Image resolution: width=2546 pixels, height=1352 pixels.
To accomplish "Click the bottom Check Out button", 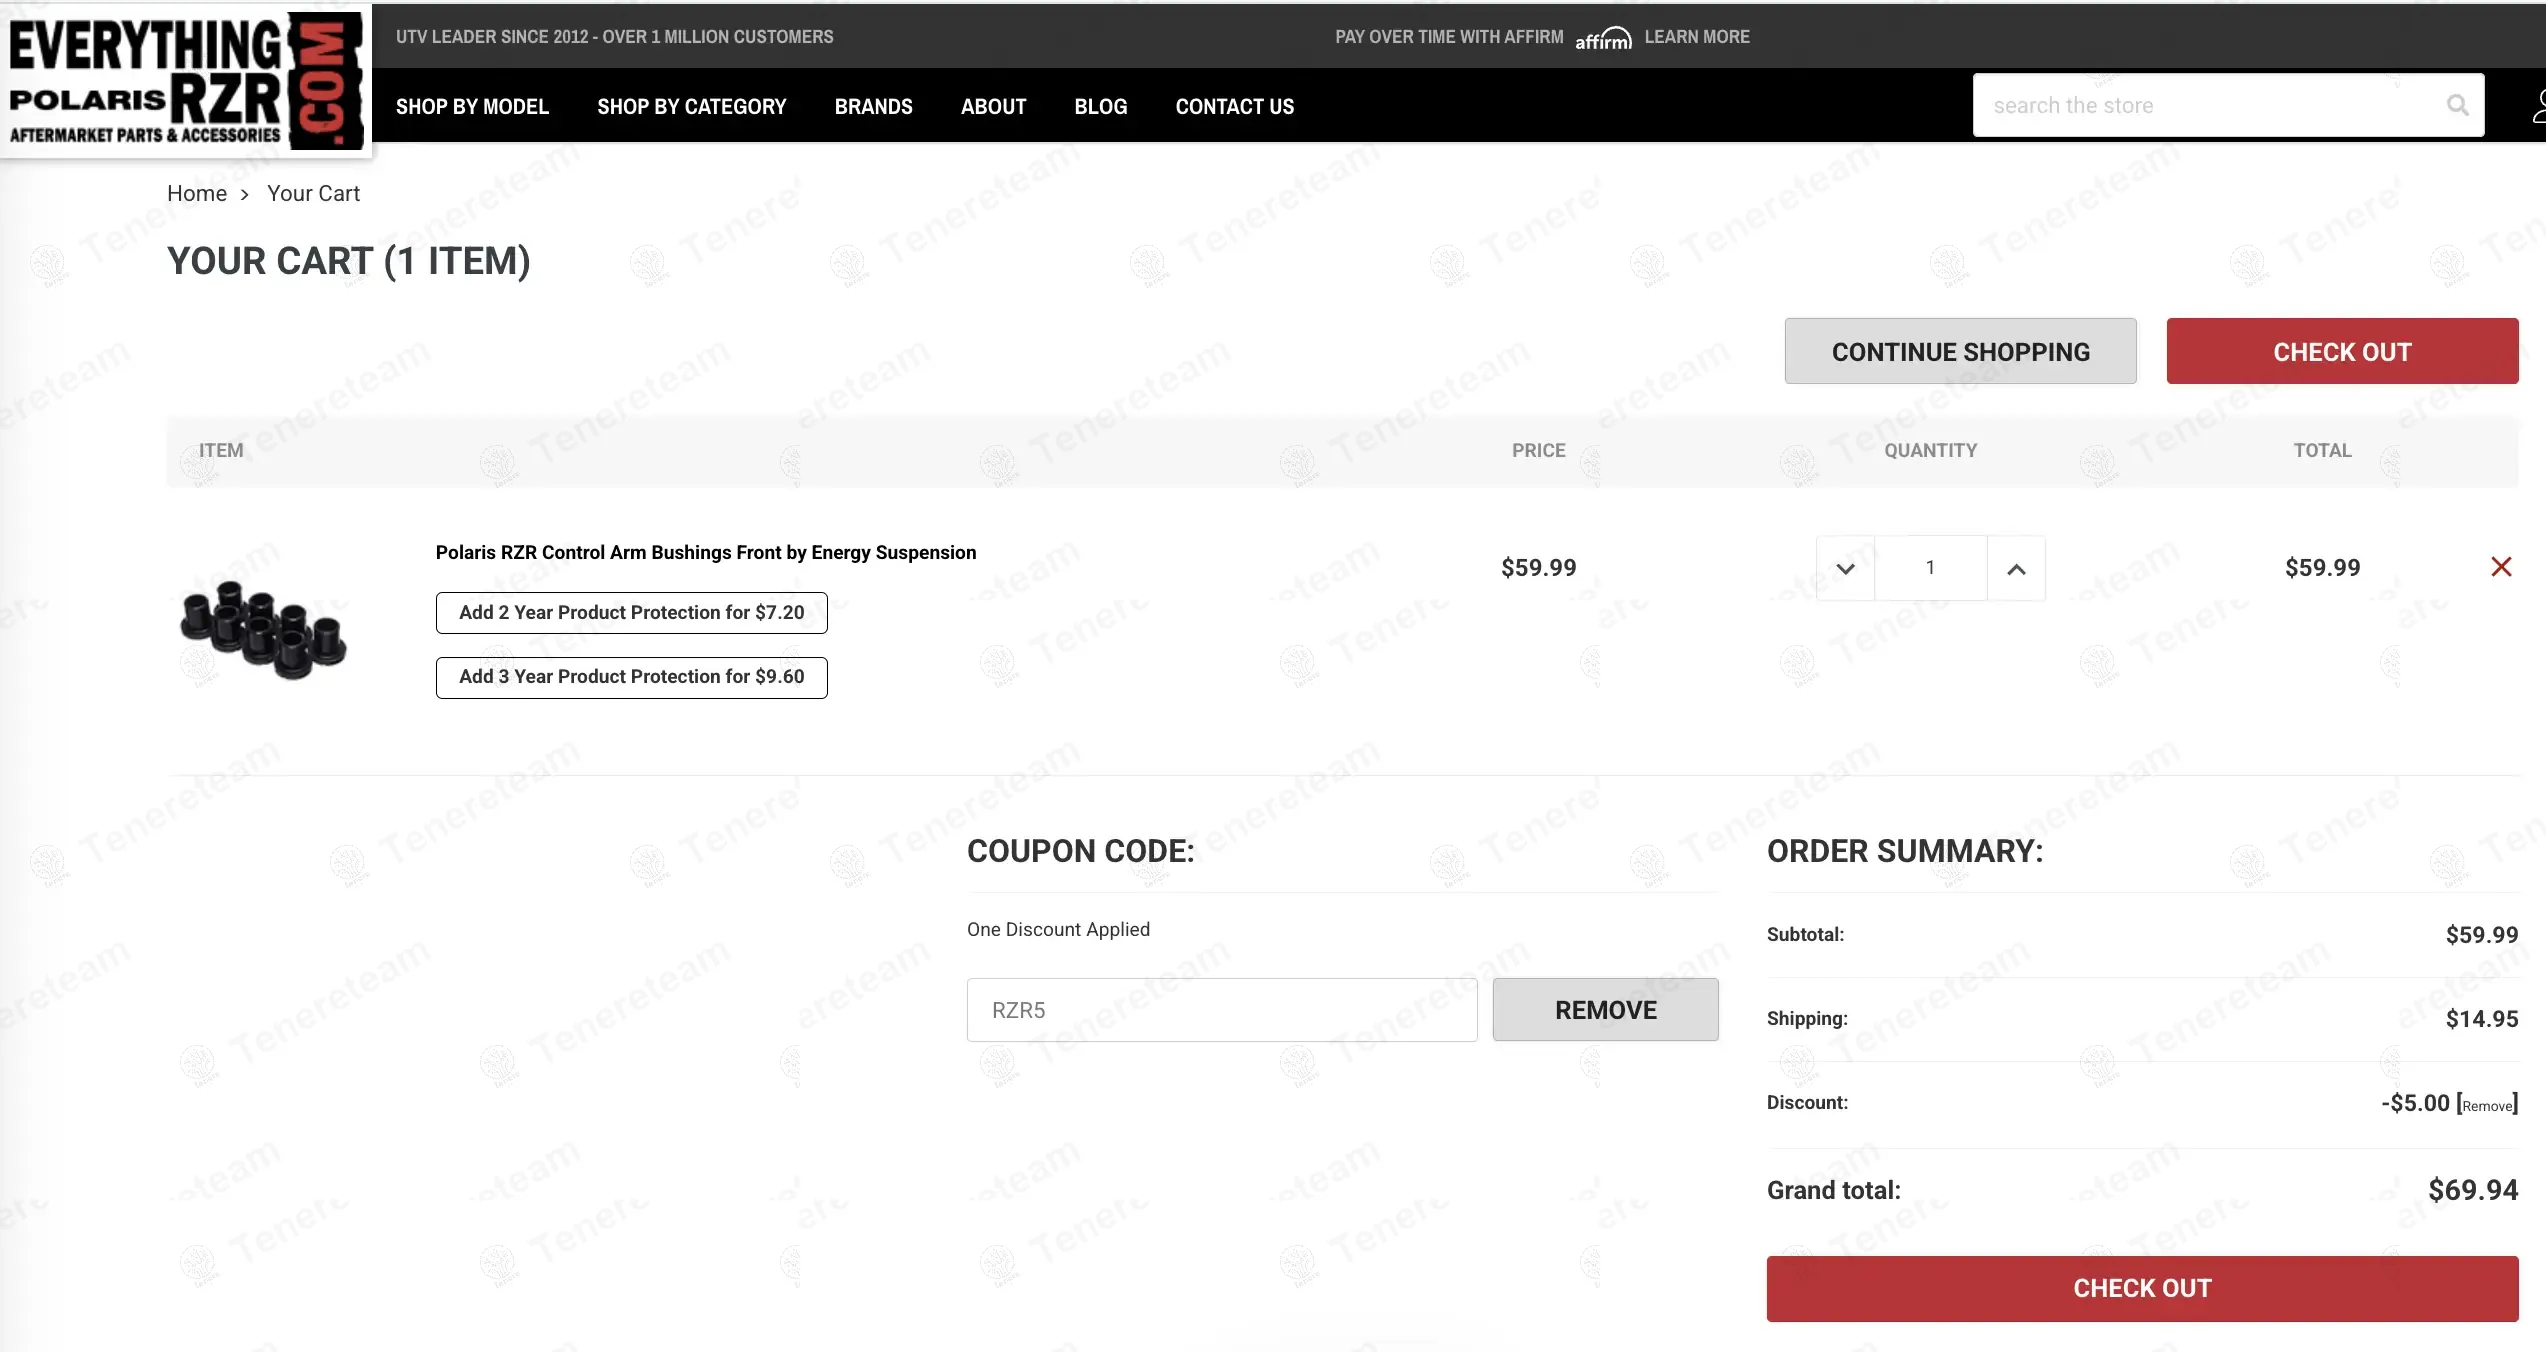I will click(2142, 1288).
